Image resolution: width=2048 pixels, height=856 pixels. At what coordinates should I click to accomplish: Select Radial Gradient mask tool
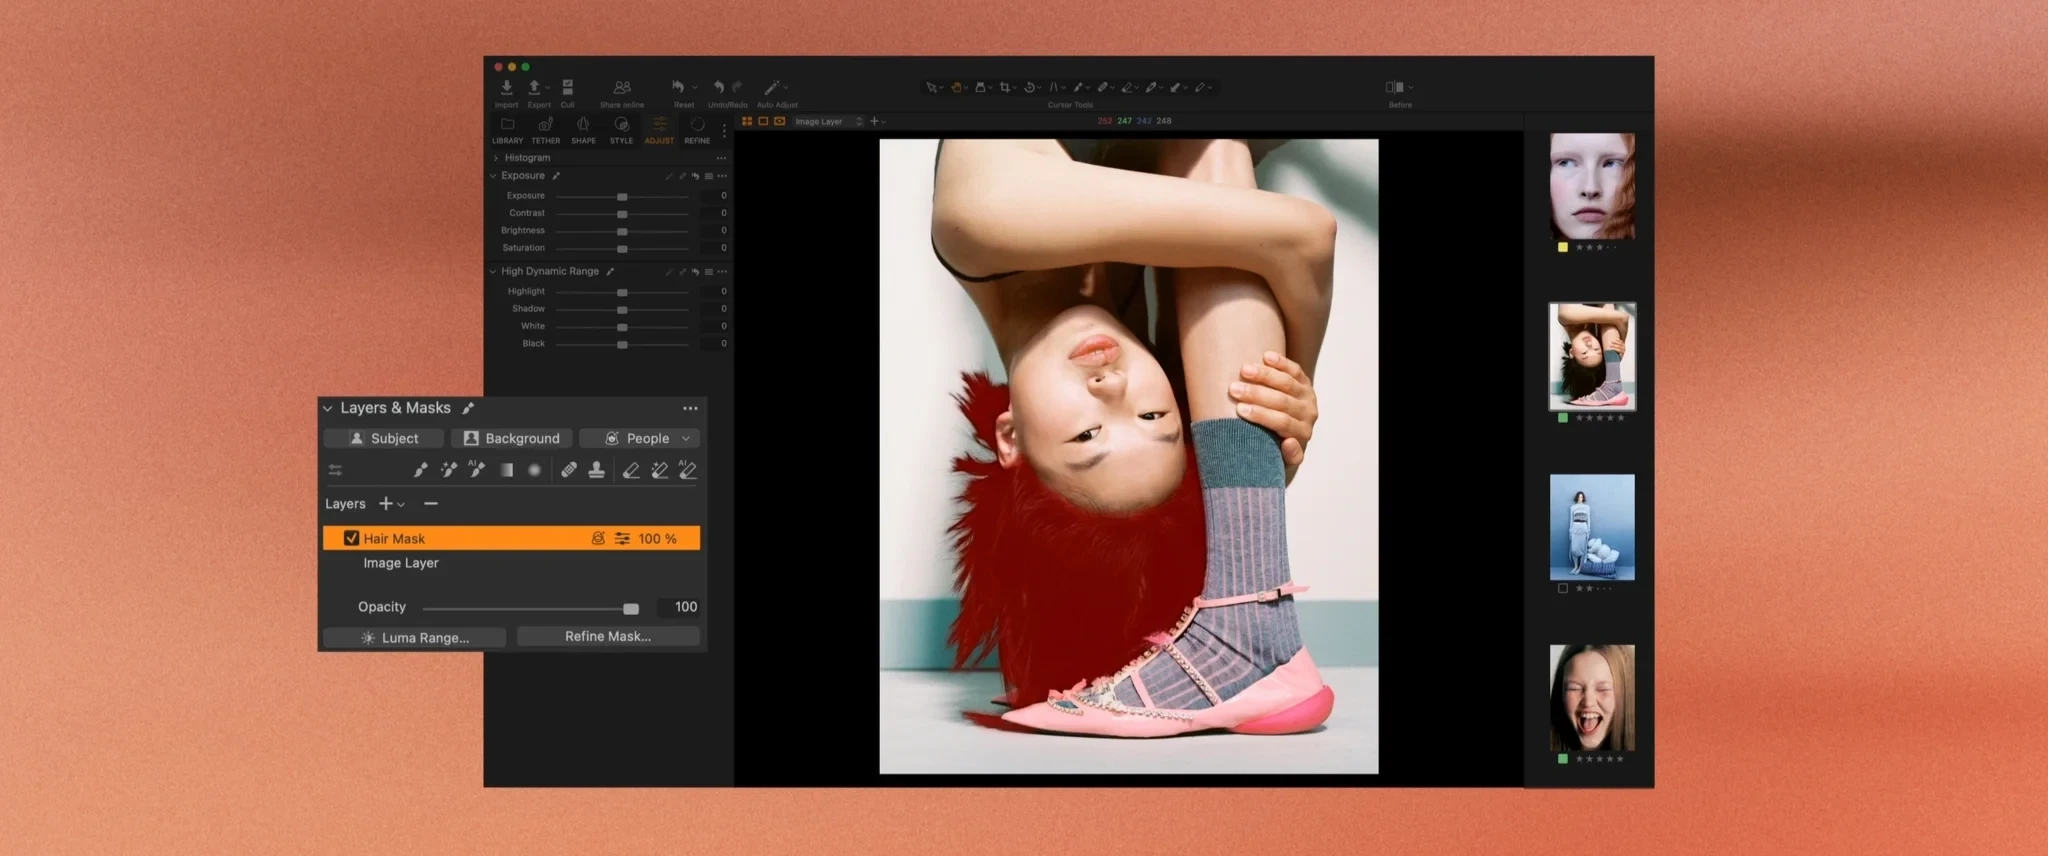(535, 470)
